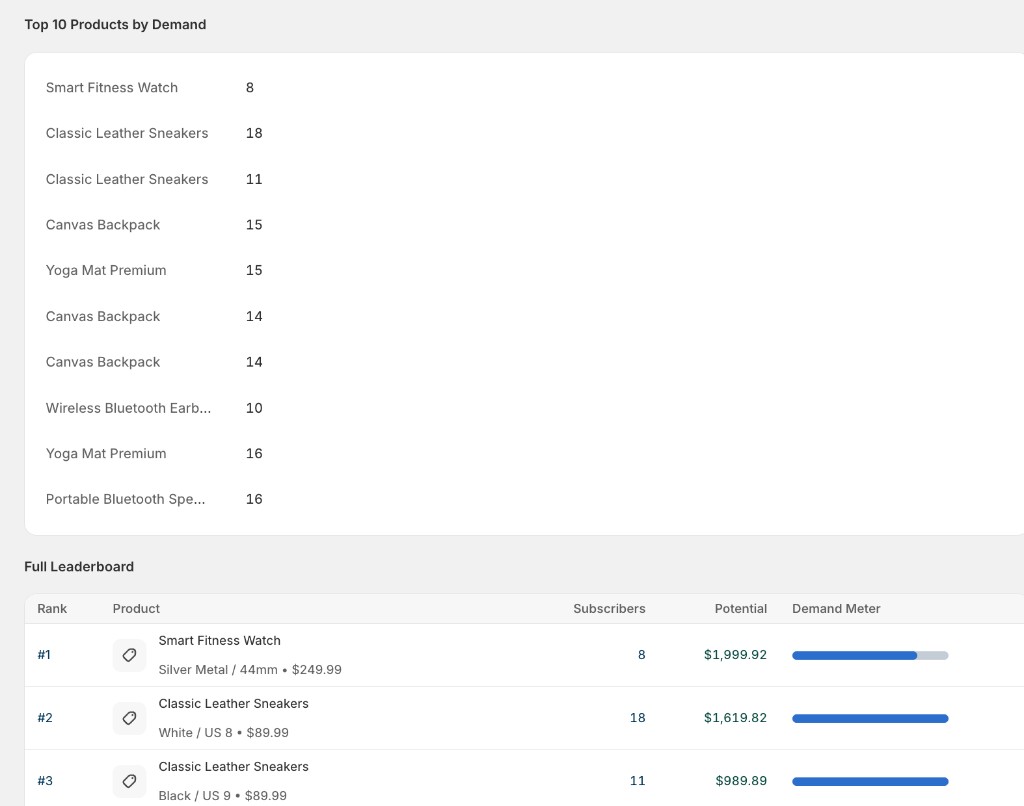The width and height of the screenshot is (1024, 806).
Task: Click the value 18 in the Top 10 list
Action: coord(254,133)
